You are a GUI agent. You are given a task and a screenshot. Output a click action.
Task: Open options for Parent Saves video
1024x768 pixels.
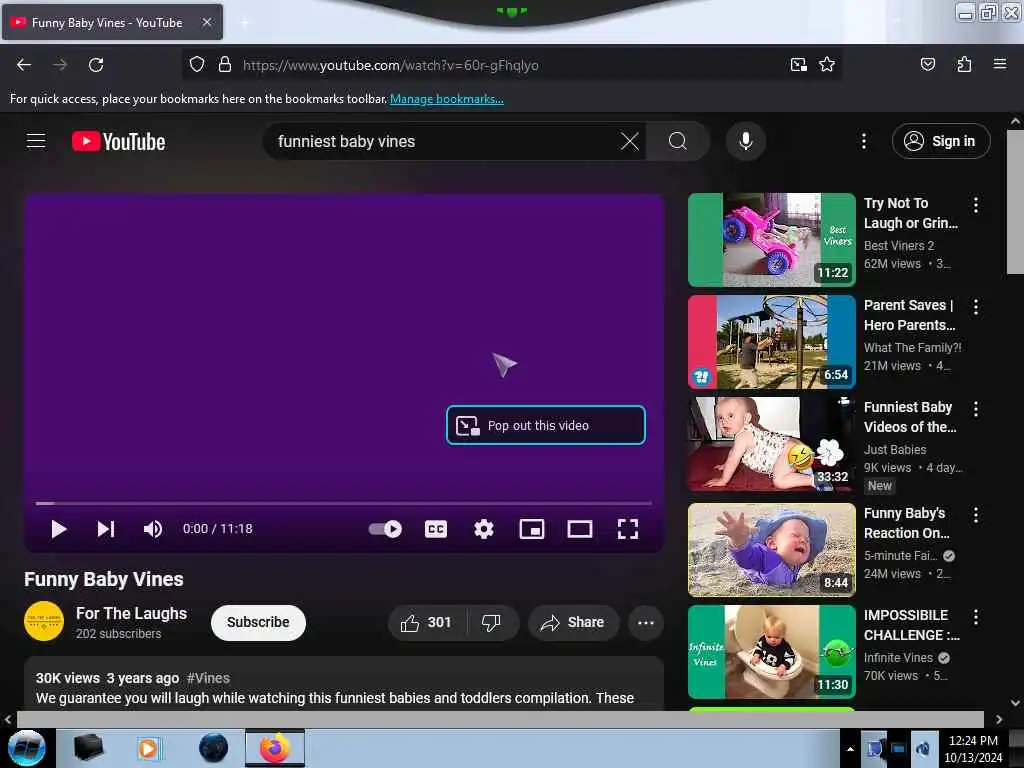tap(976, 307)
